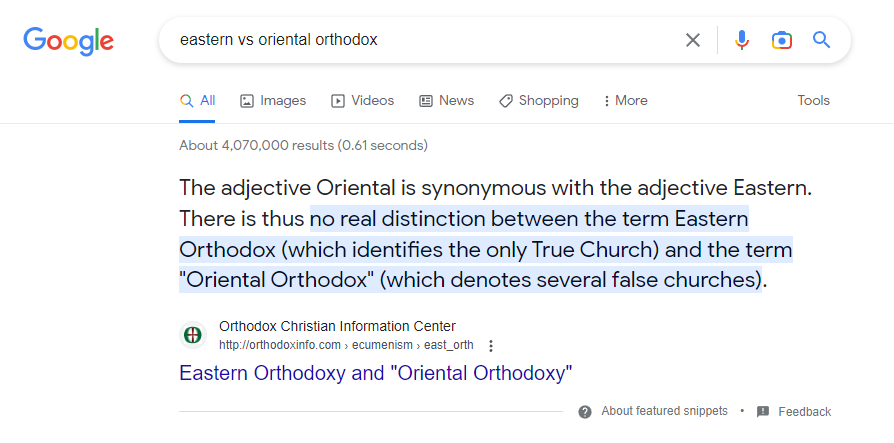Open the three-dot menu beside orthodoxinfo.com result

tap(491, 346)
